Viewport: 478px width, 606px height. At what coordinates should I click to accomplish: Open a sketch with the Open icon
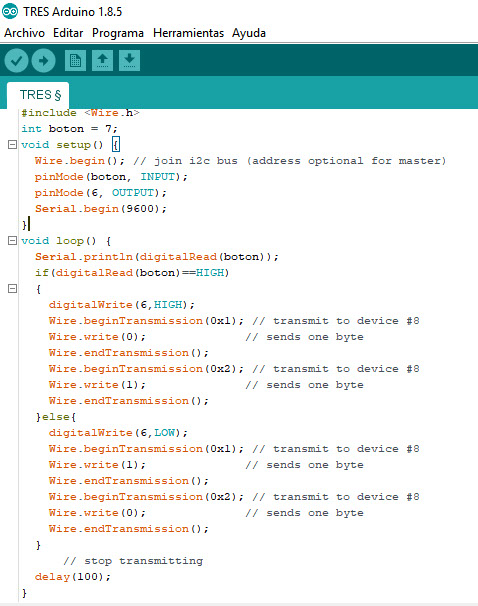[102, 61]
